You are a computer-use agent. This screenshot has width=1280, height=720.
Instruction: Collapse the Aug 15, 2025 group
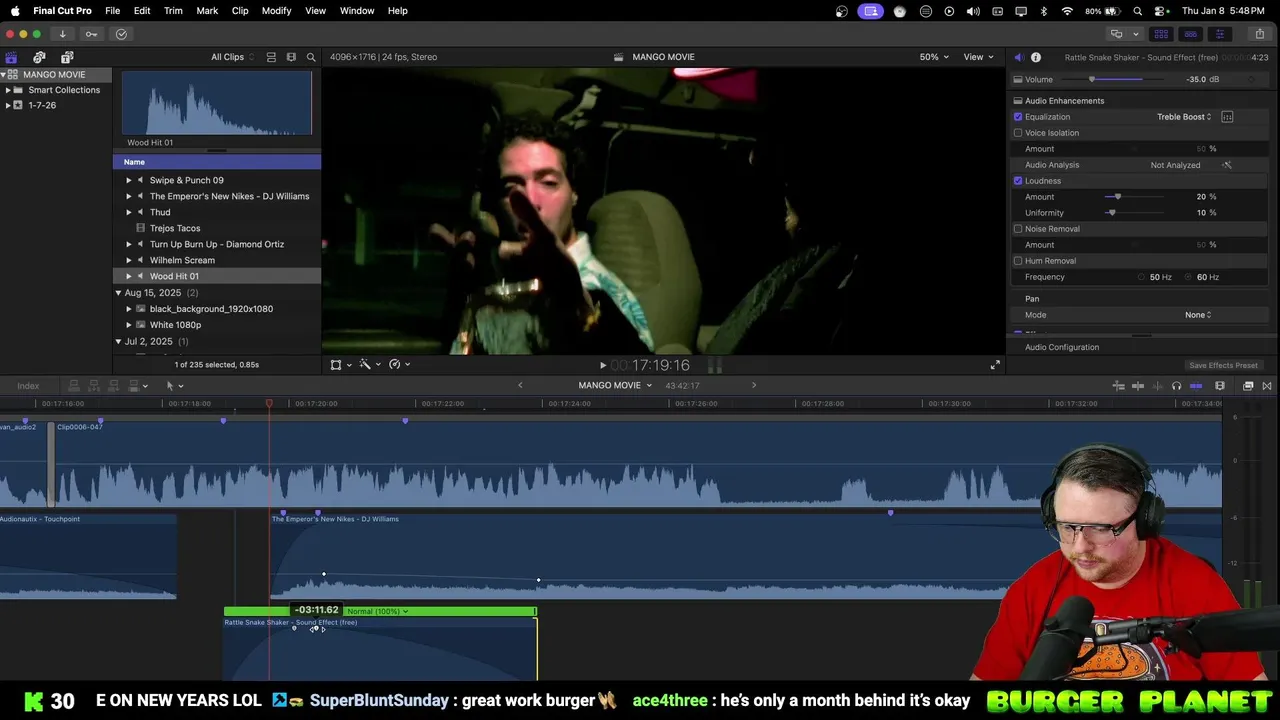(x=118, y=293)
